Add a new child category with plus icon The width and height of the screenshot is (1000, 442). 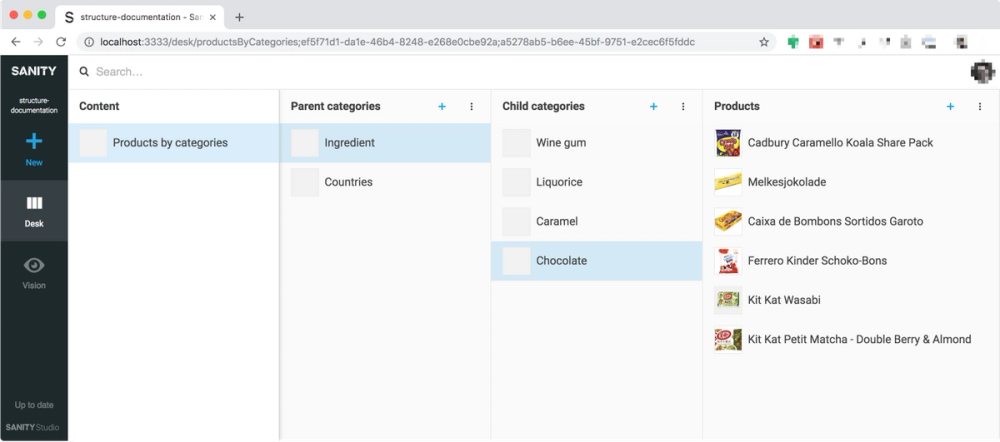coord(653,107)
